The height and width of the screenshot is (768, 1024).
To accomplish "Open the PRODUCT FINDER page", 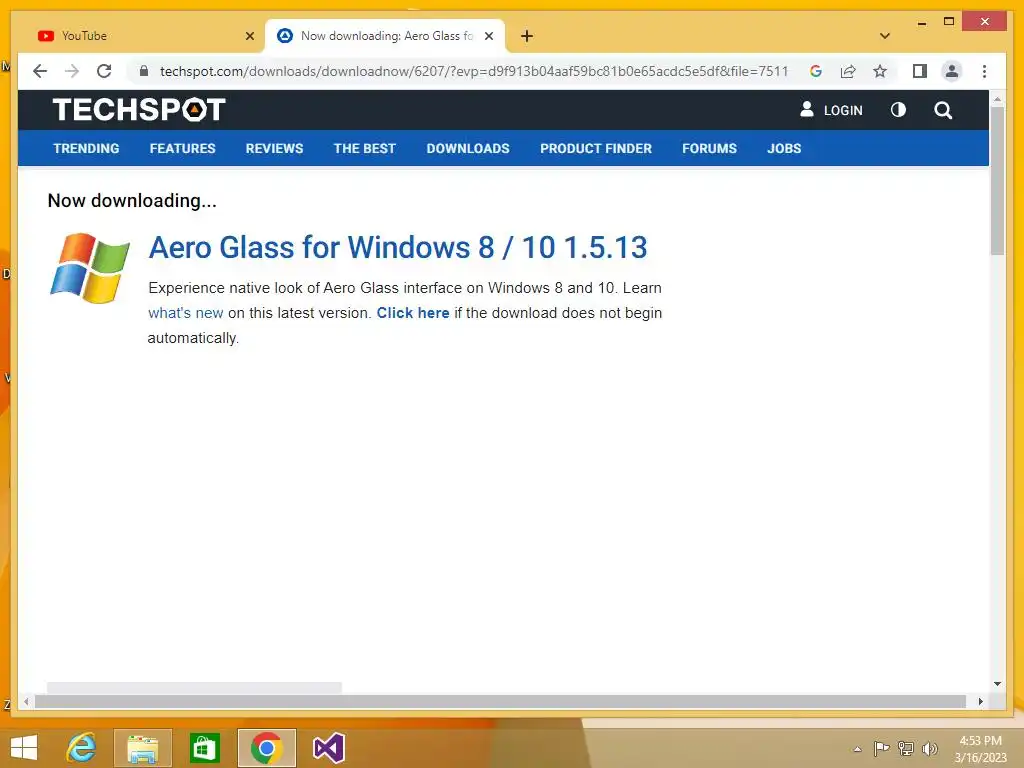I will point(596,148).
